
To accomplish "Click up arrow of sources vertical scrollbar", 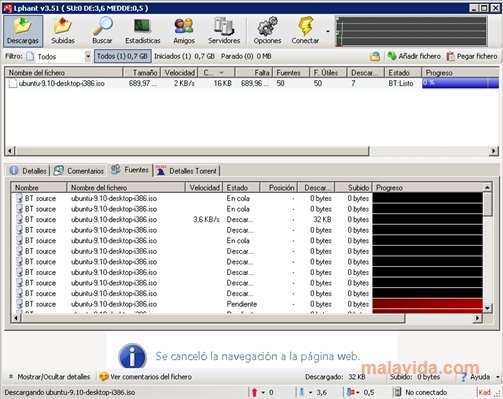I will click(x=487, y=187).
